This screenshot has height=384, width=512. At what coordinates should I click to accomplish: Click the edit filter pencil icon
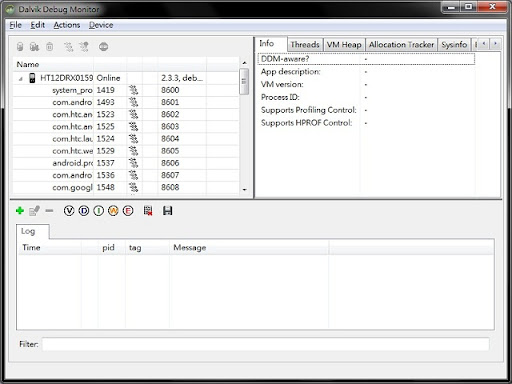coord(34,211)
